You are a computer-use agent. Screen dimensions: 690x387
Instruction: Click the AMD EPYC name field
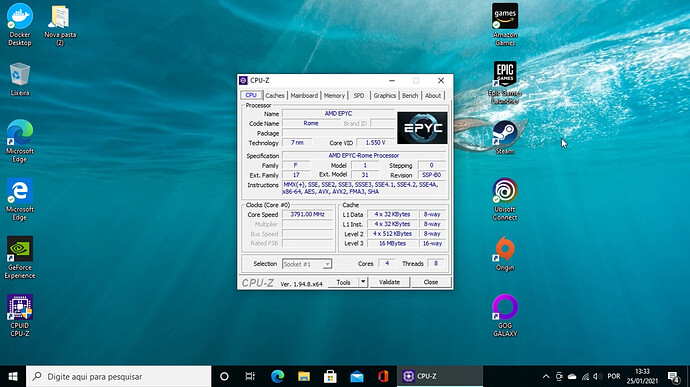338,114
